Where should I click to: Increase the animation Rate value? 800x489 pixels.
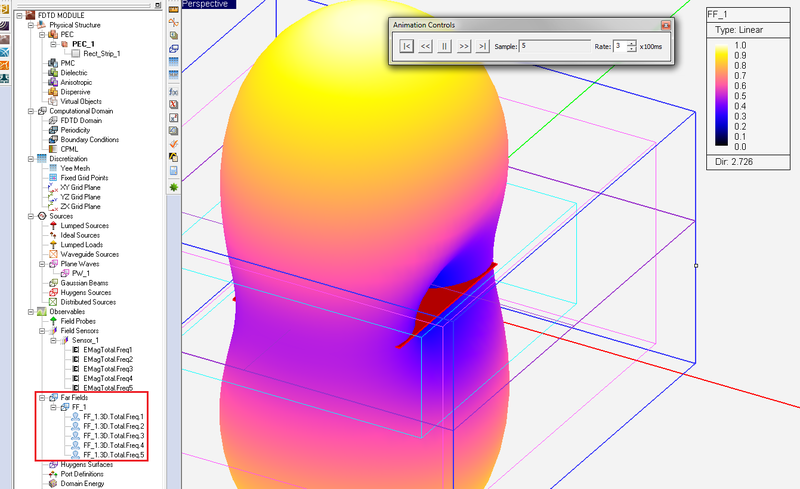[631, 43]
